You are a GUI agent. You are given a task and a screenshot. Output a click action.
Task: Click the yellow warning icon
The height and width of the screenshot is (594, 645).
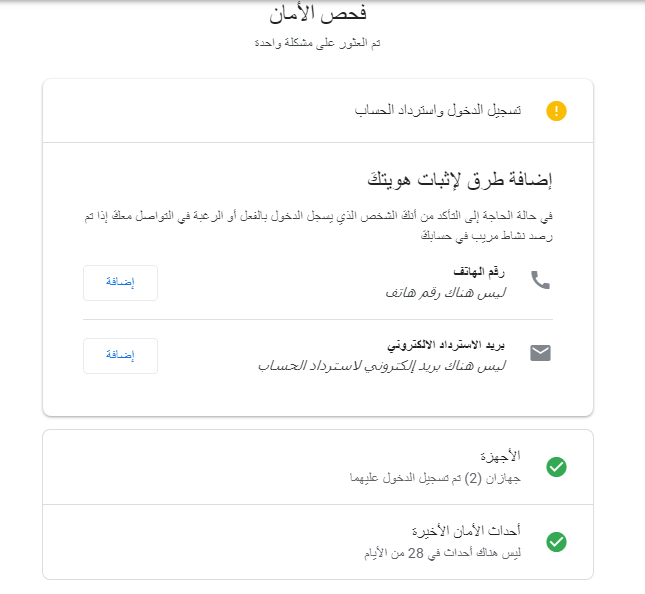pyautogui.click(x=556, y=111)
